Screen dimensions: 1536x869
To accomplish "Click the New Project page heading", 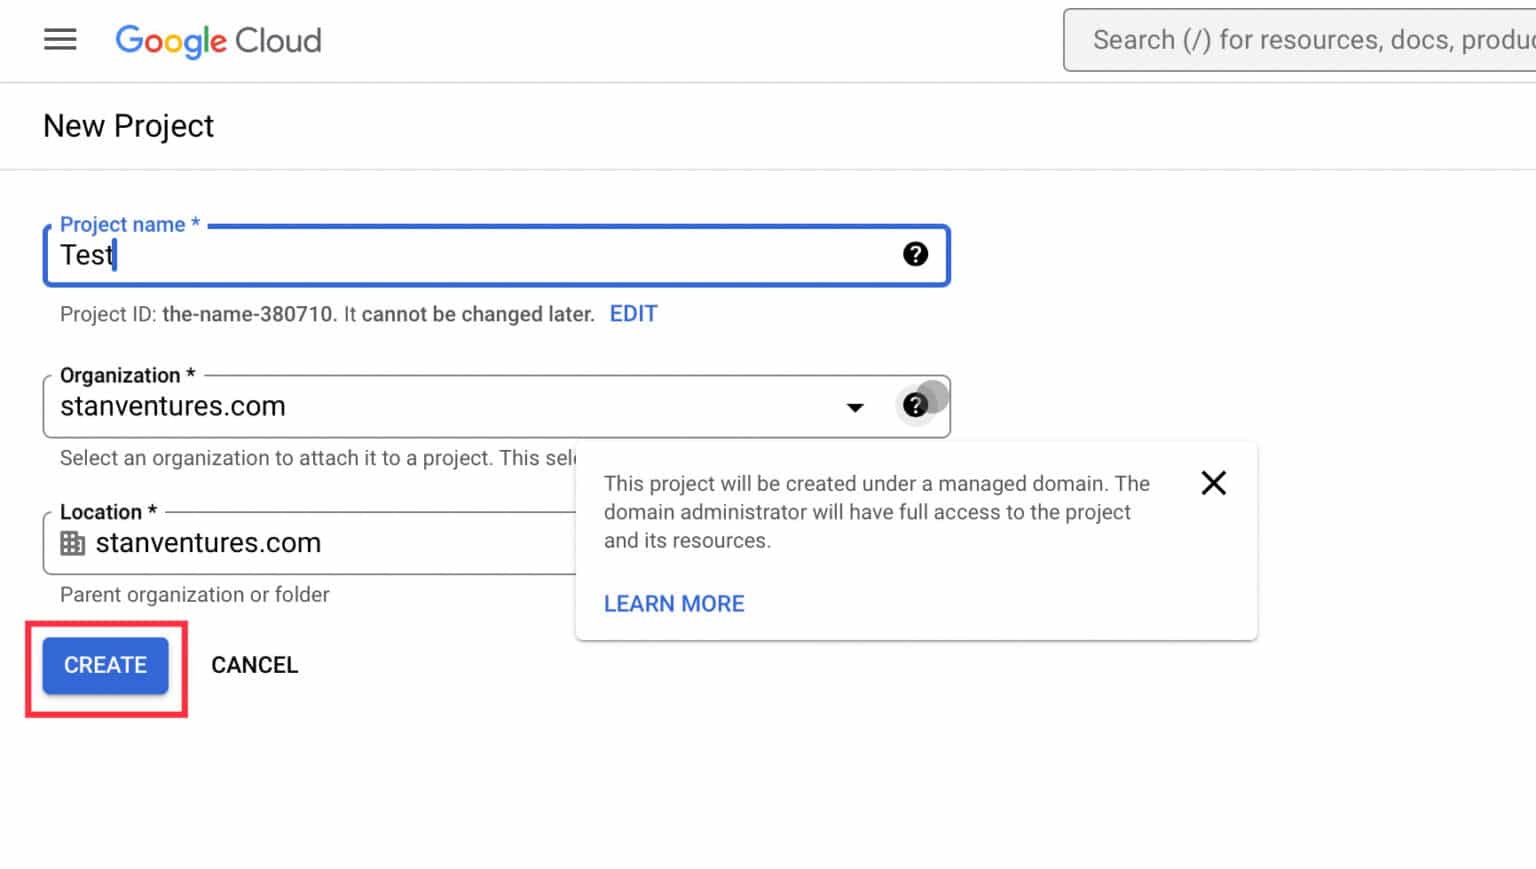I will [128, 125].
